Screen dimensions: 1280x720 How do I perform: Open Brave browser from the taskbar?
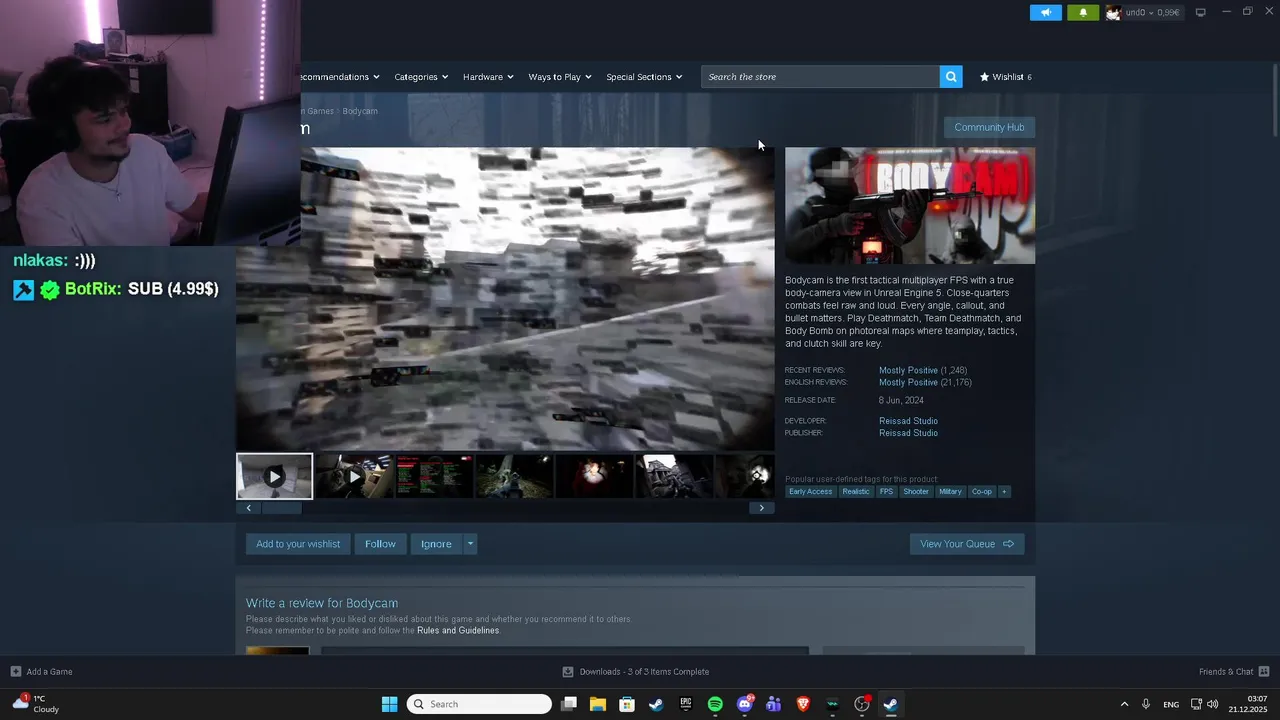(803, 704)
